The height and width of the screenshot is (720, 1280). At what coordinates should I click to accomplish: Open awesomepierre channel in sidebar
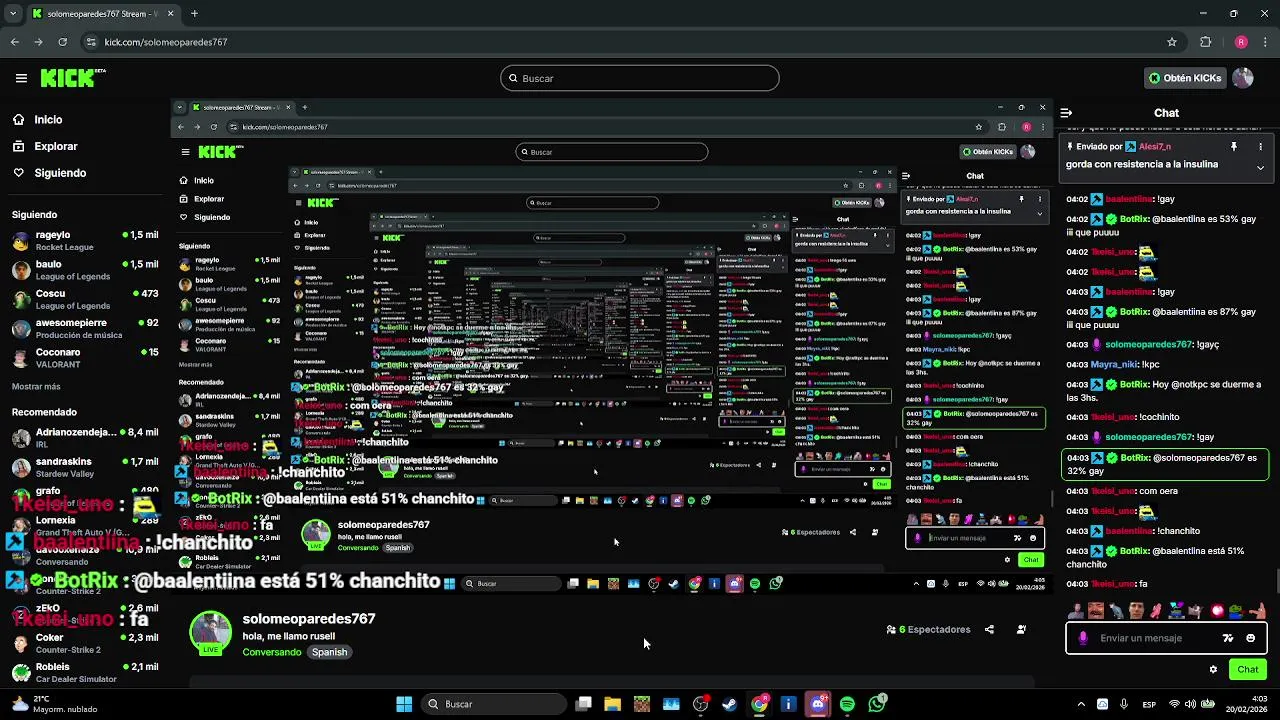(x=85, y=329)
